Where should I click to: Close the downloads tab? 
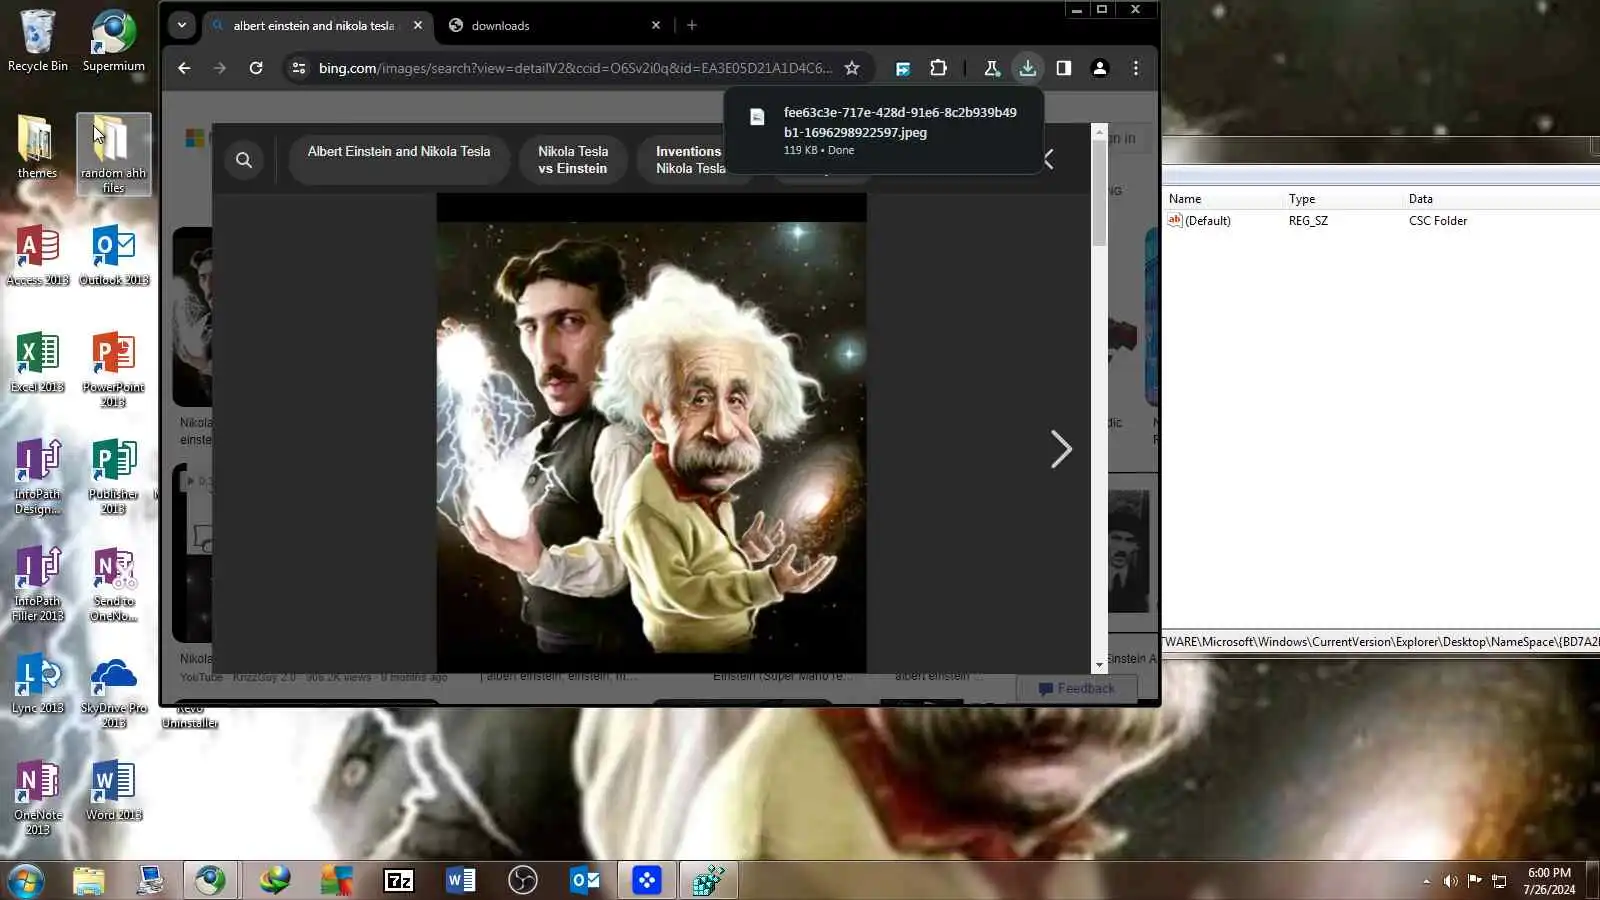656,26
